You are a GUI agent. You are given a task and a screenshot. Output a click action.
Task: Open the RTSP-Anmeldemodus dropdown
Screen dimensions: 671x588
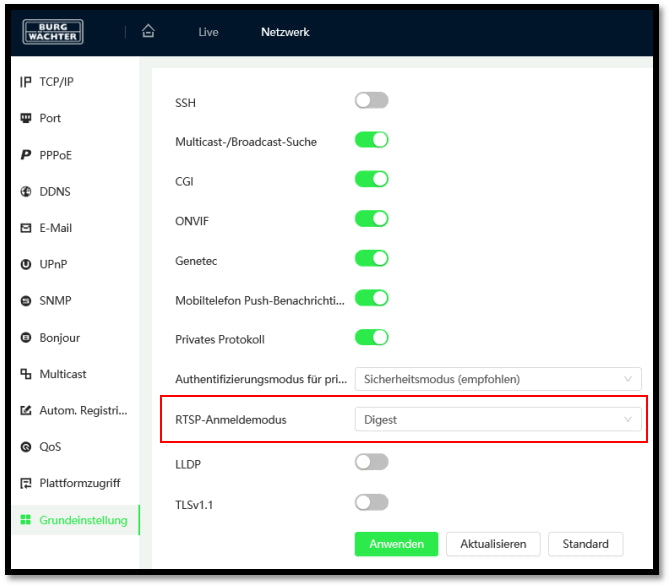click(x=498, y=420)
